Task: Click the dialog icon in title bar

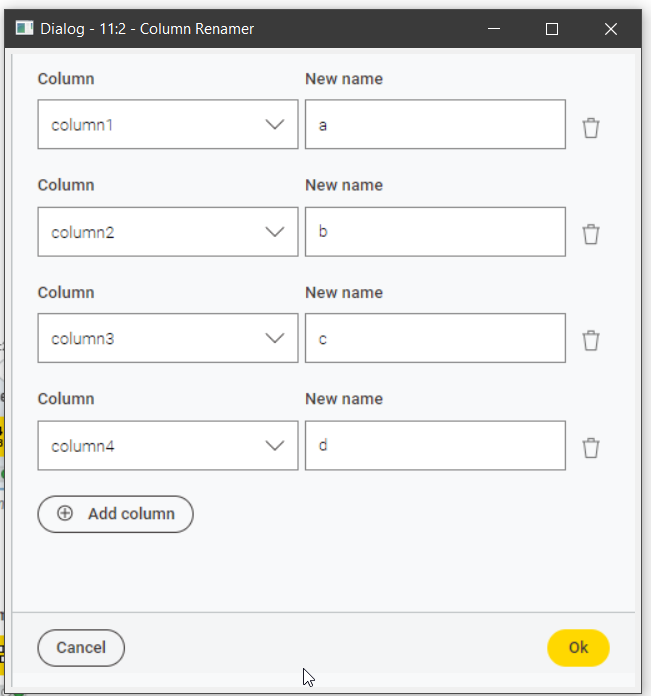Action: coord(24,28)
